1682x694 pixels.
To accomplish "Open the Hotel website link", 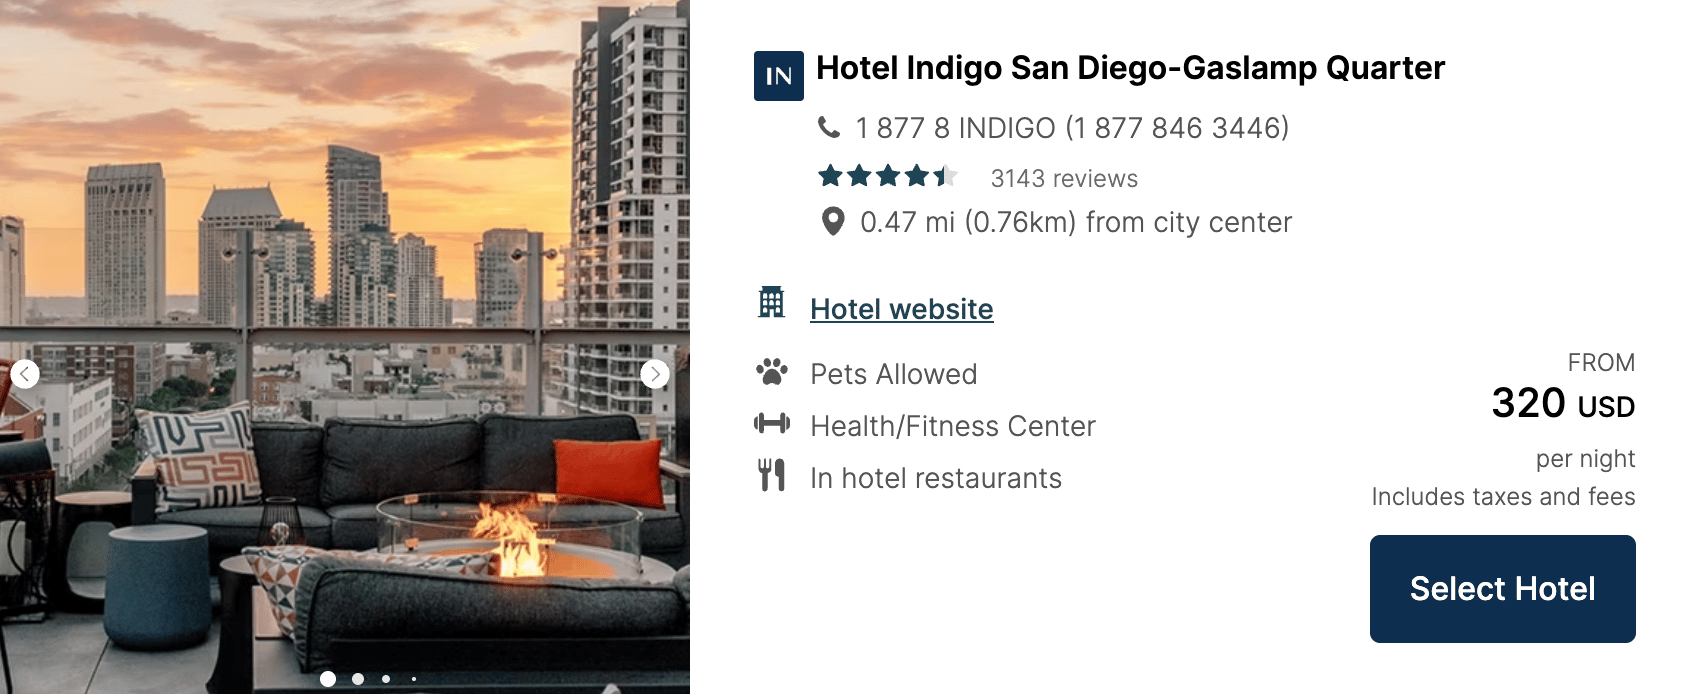I will pos(901,309).
